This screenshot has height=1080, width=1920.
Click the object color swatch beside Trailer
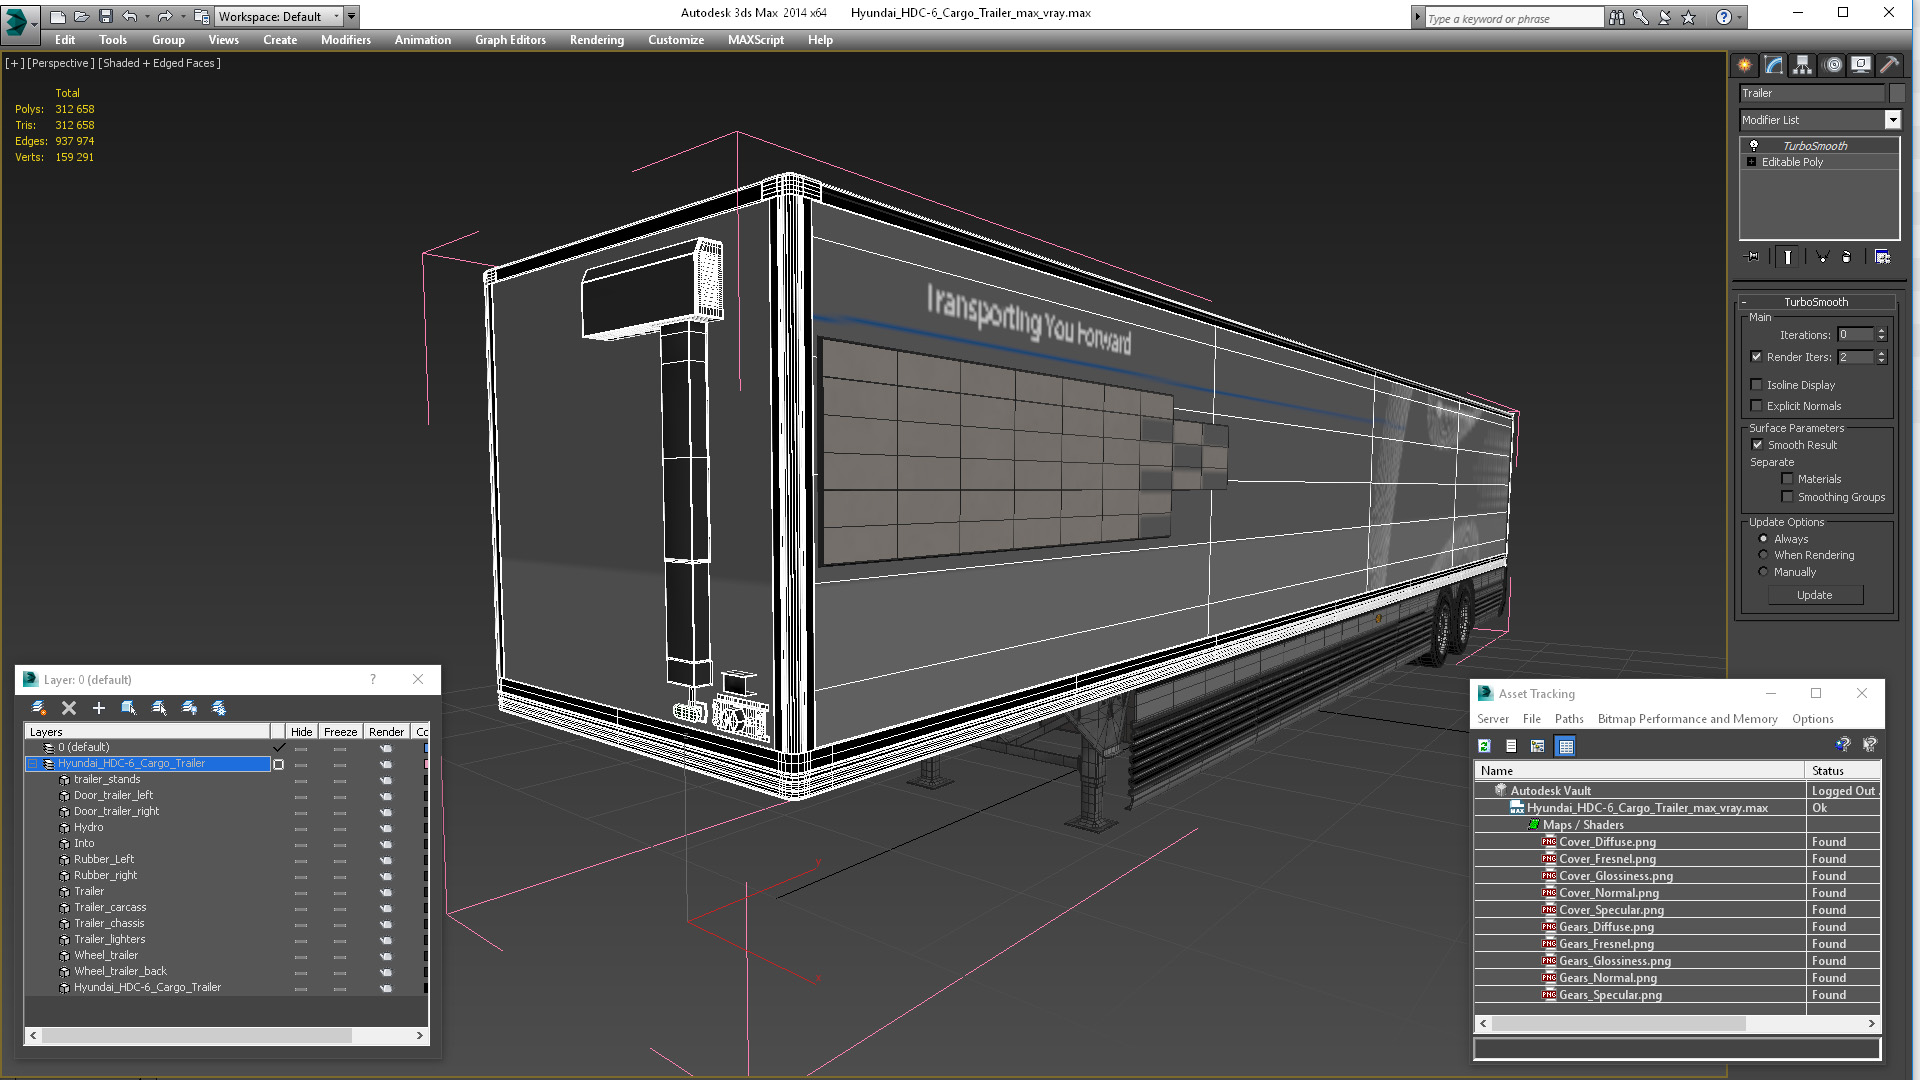pyautogui.click(x=1896, y=93)
